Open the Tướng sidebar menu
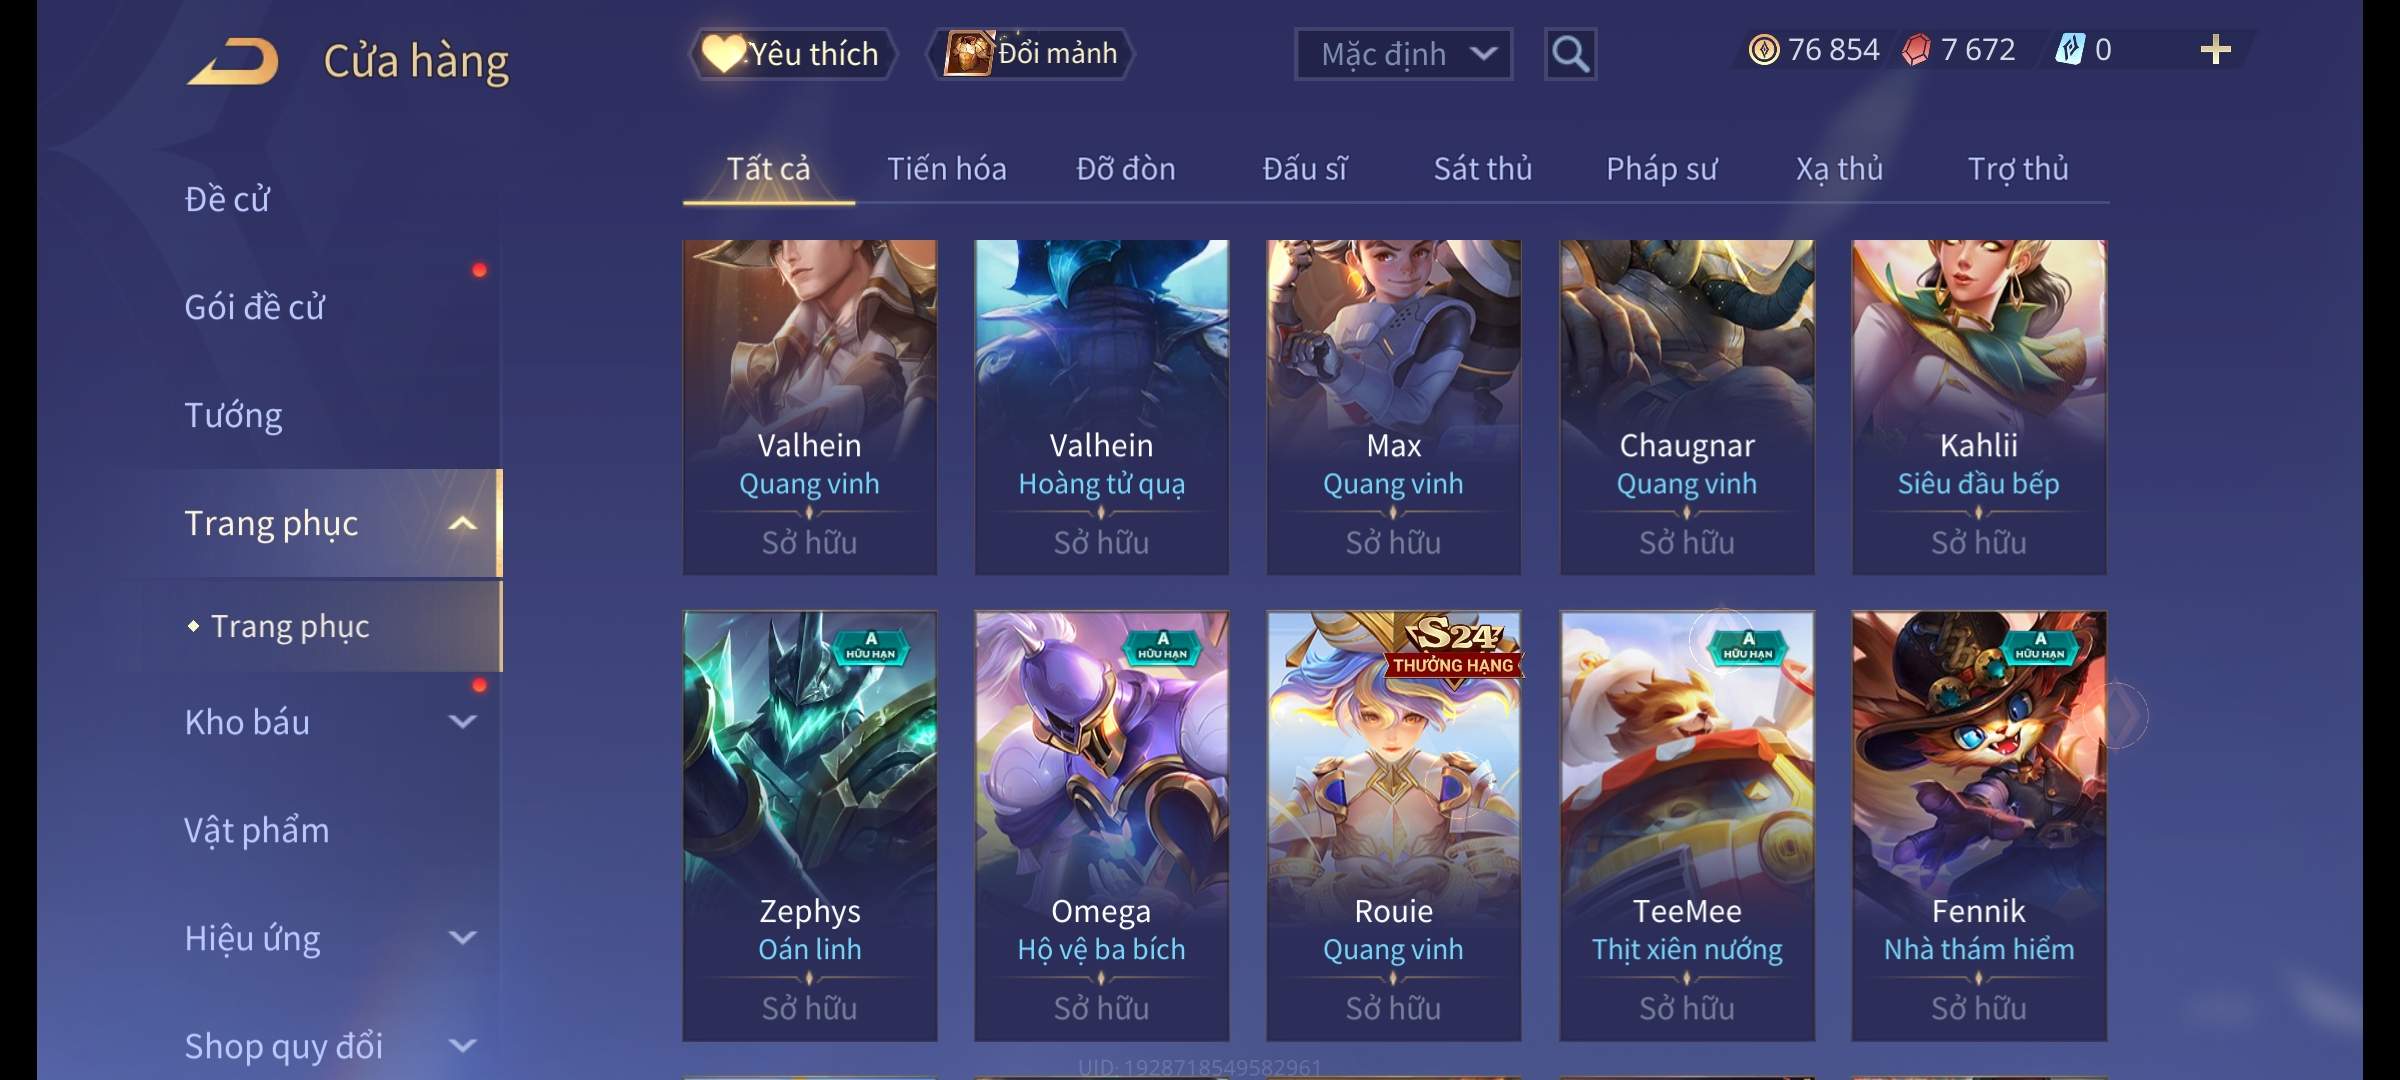 click(233, 415)
